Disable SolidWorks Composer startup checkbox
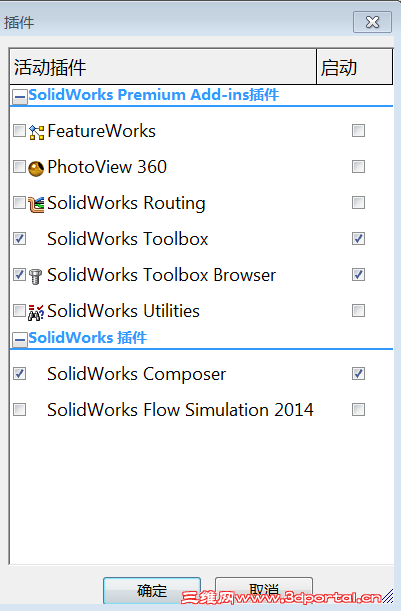Screen dimensions: 401x611 [x=358, y=374]
